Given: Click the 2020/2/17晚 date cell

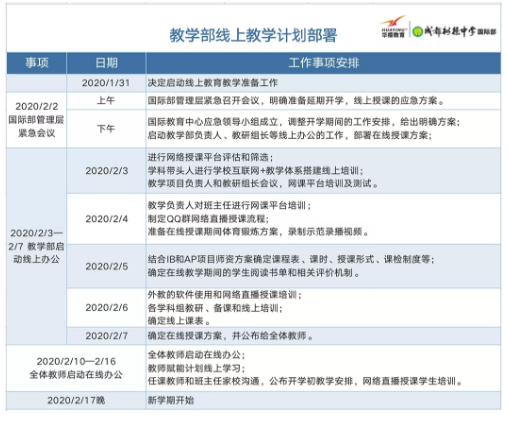Looking at the screenshot, I should (76, 400).
